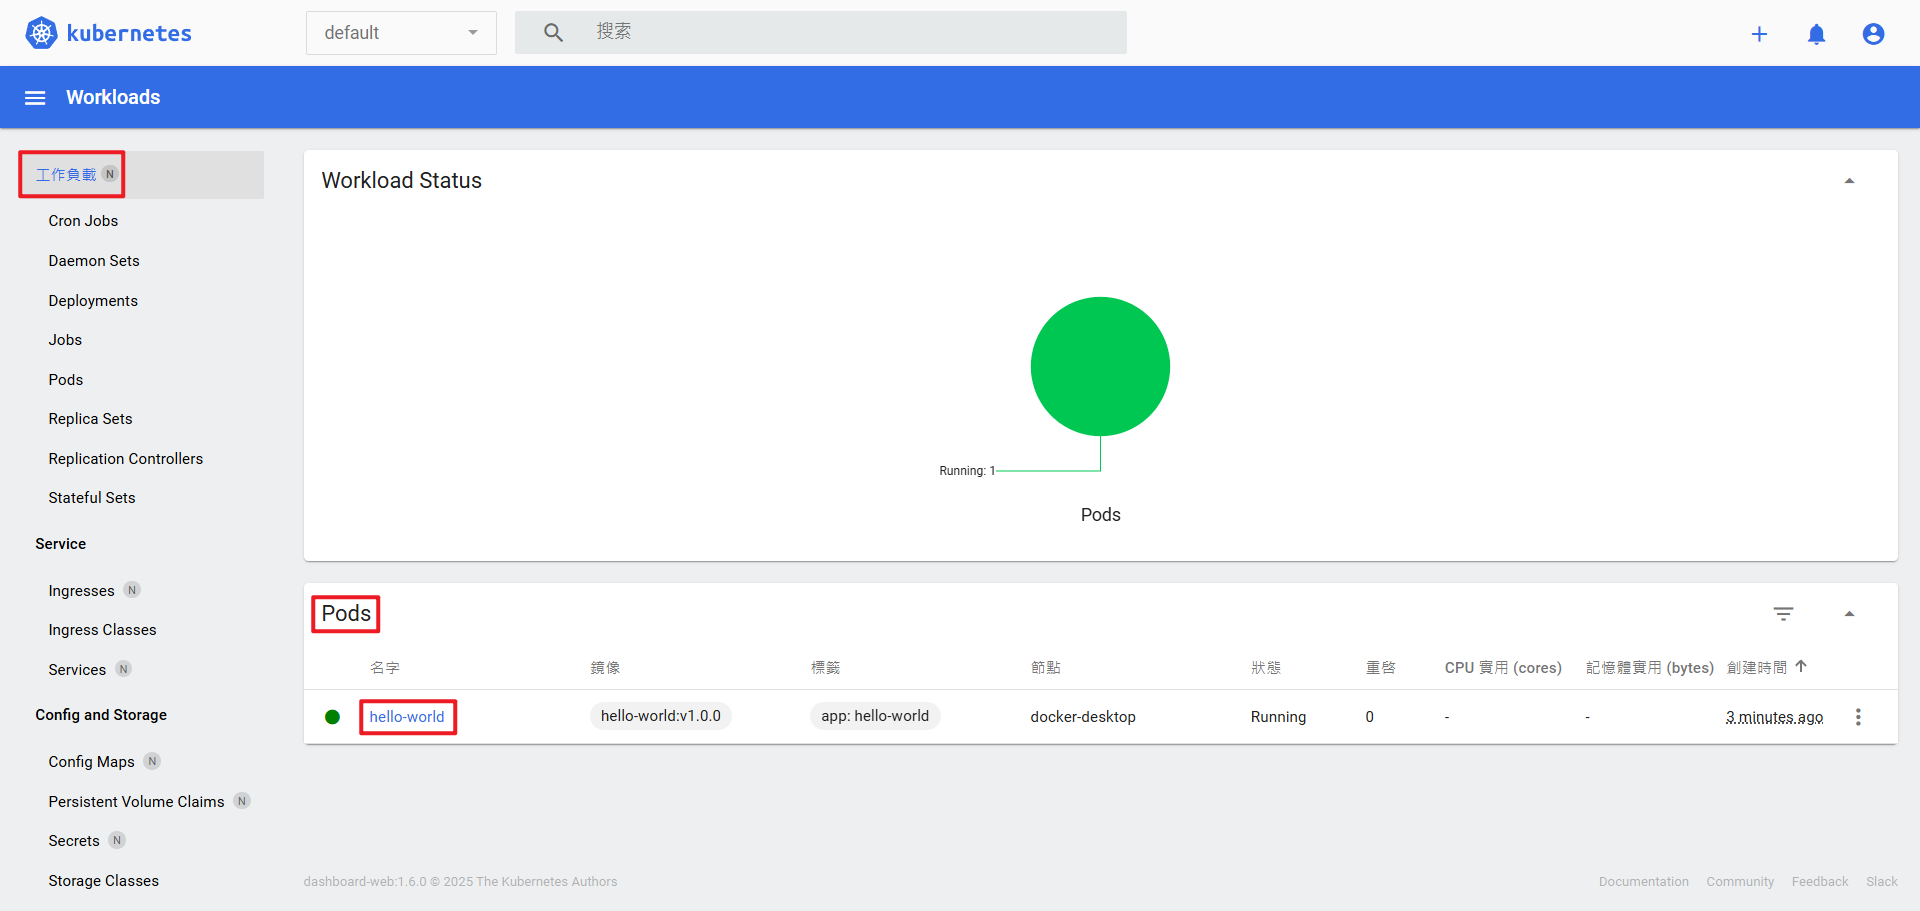Open the default namespace dropdown
Image resolution: width=1920 pixels, height=911 pixels.
click(x=400, y=32)
